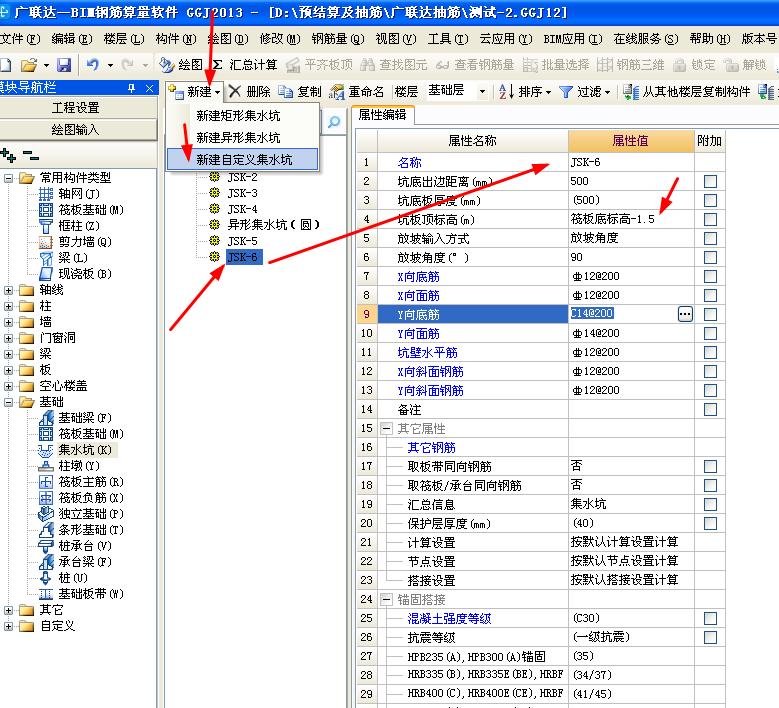Click the Open file folder icon
This screenshot has height=708, width=779.
[x=29, y=65]
